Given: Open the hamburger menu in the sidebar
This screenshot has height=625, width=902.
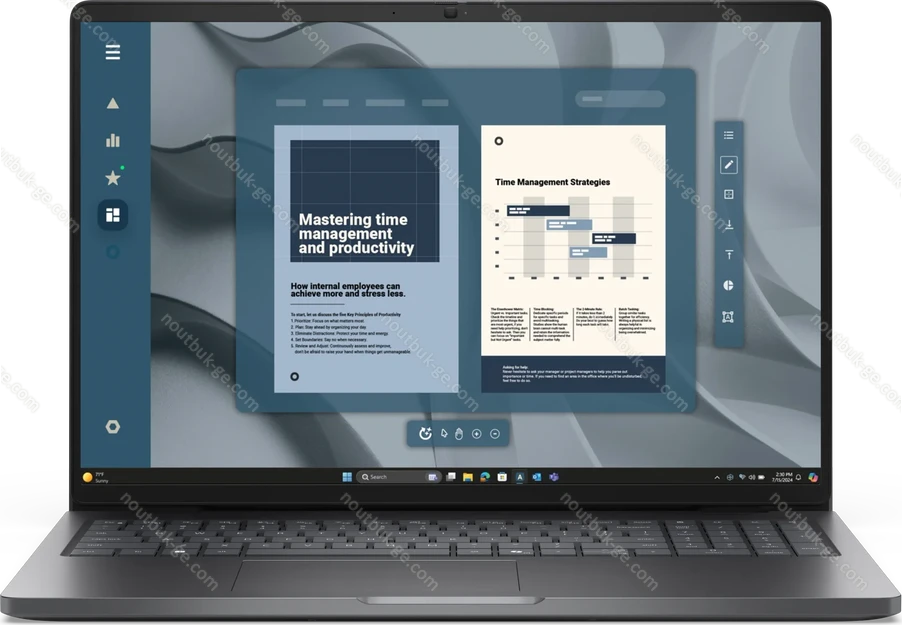Looking at the screenshot, I should [x=113, y=53].
